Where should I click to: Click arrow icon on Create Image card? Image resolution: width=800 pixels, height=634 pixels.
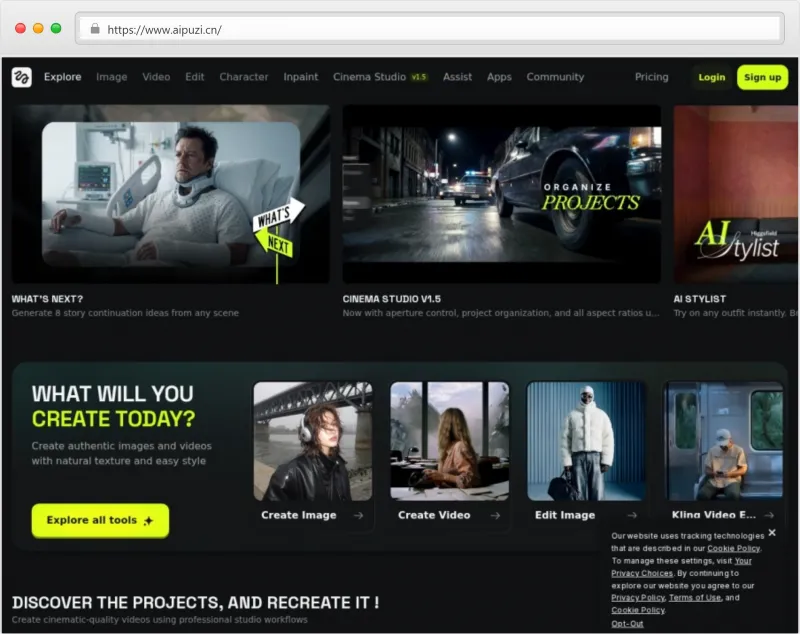click(358, 515)
